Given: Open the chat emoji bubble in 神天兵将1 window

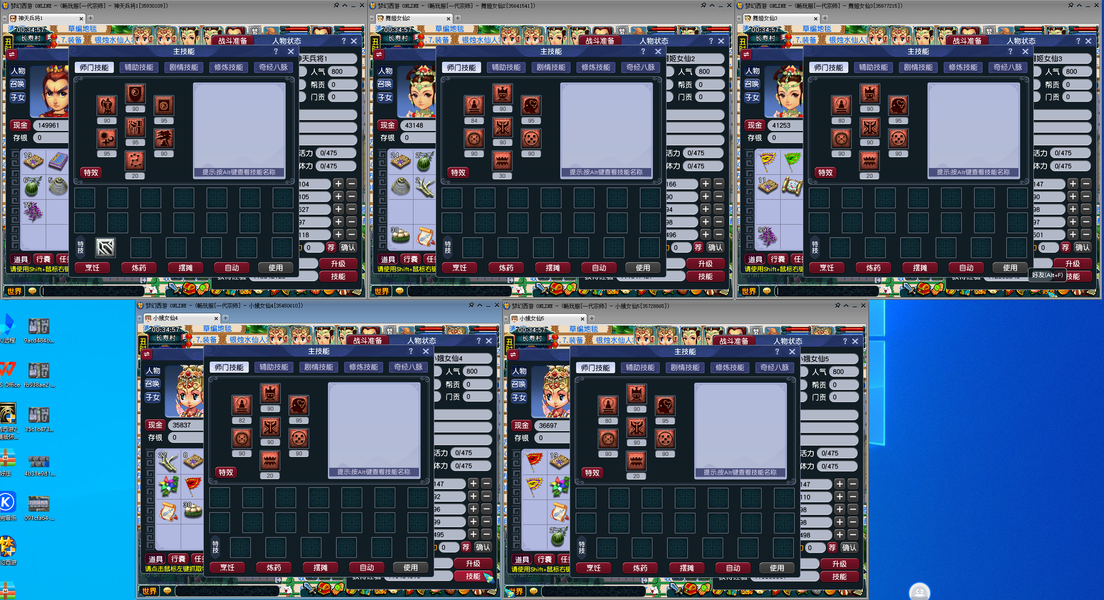Looking at the screenshot, I should 32,290.
